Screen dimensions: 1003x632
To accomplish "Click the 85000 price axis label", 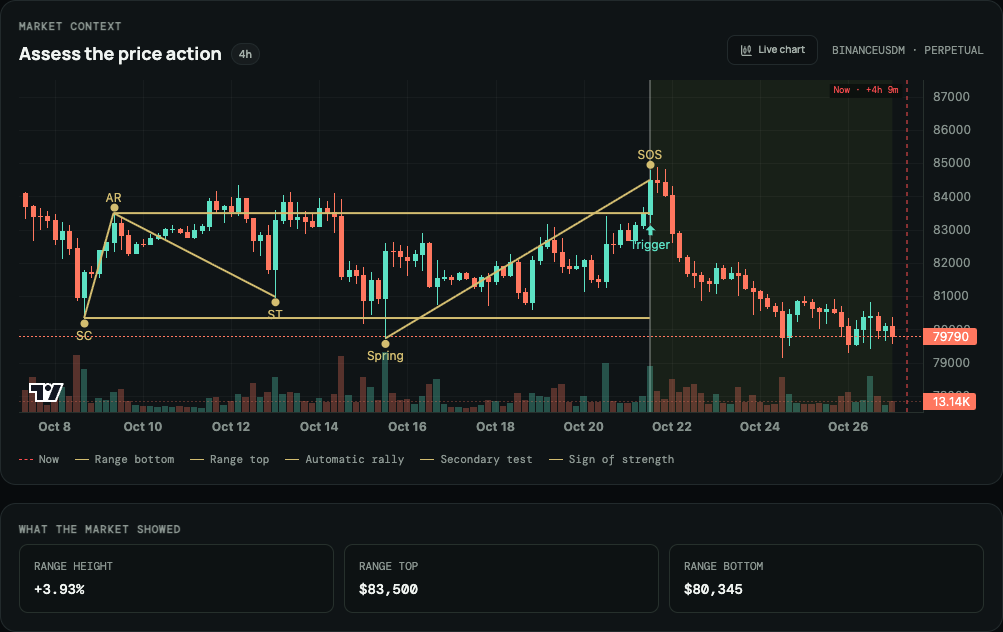I will tap(951, 162).
